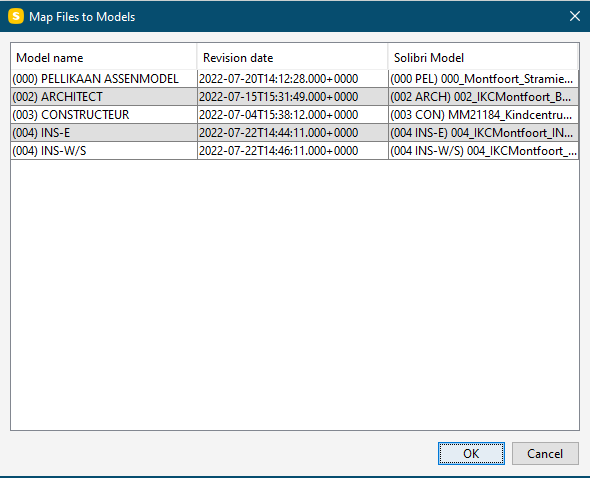Confirm mapping with the OK button
590x478 pixels.
point(471,454)
